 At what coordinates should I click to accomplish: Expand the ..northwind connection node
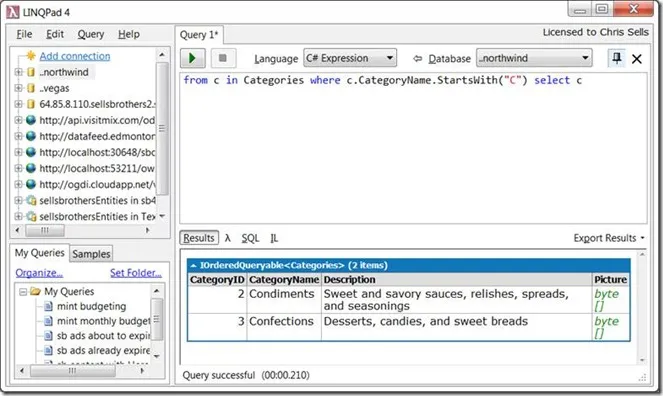tap(18, 72)
